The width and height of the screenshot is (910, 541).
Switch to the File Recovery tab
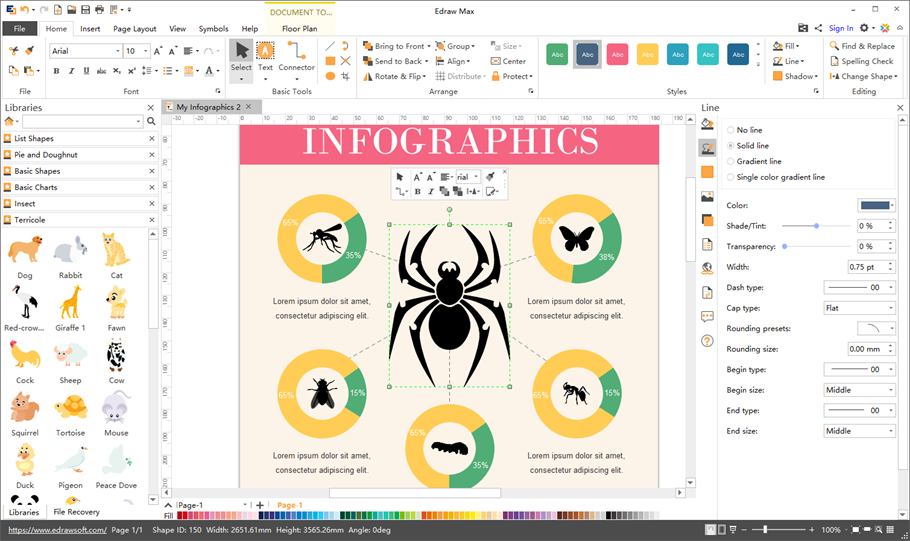[77, 512]
